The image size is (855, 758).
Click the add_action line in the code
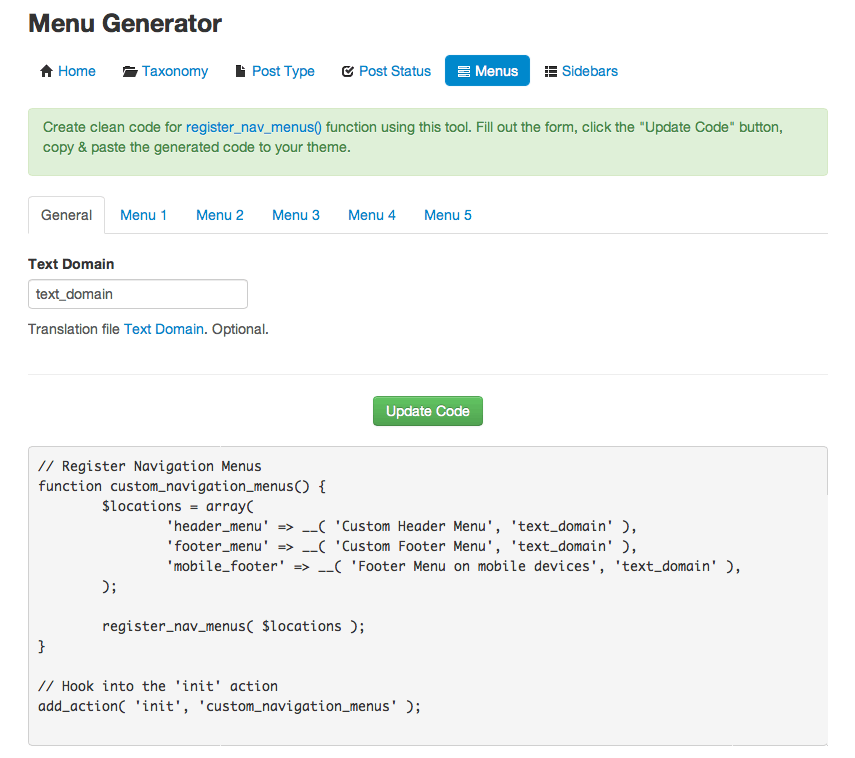229,706
